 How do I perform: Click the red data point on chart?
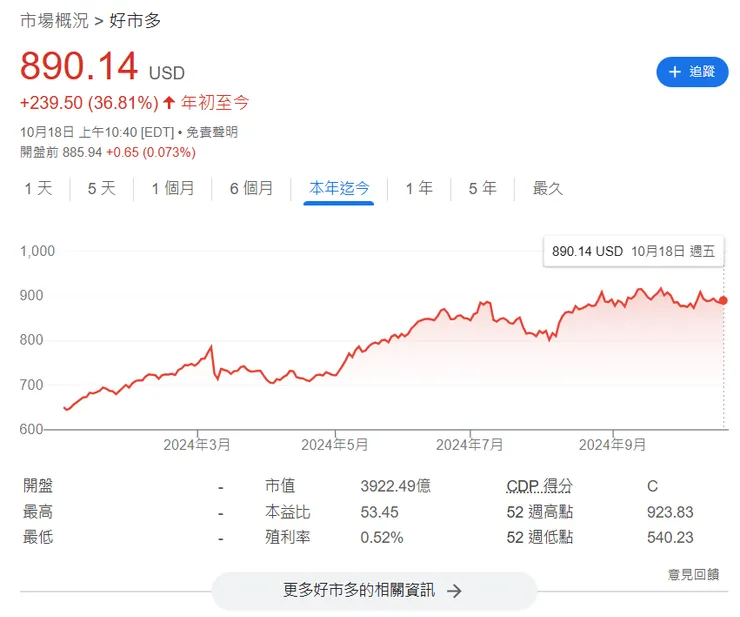point(723,300)
